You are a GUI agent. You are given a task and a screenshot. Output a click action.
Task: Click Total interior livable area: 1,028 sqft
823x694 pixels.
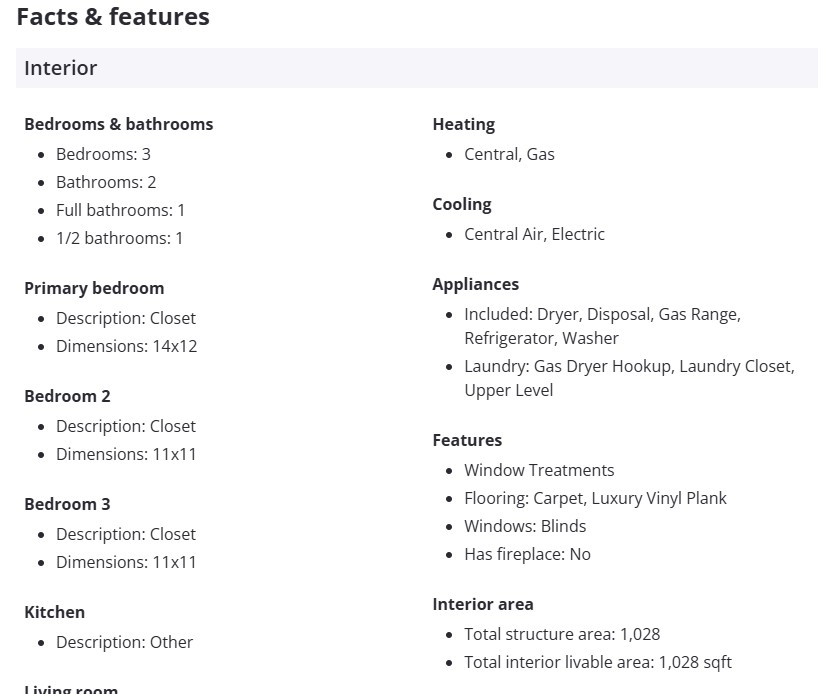(597, 662)
